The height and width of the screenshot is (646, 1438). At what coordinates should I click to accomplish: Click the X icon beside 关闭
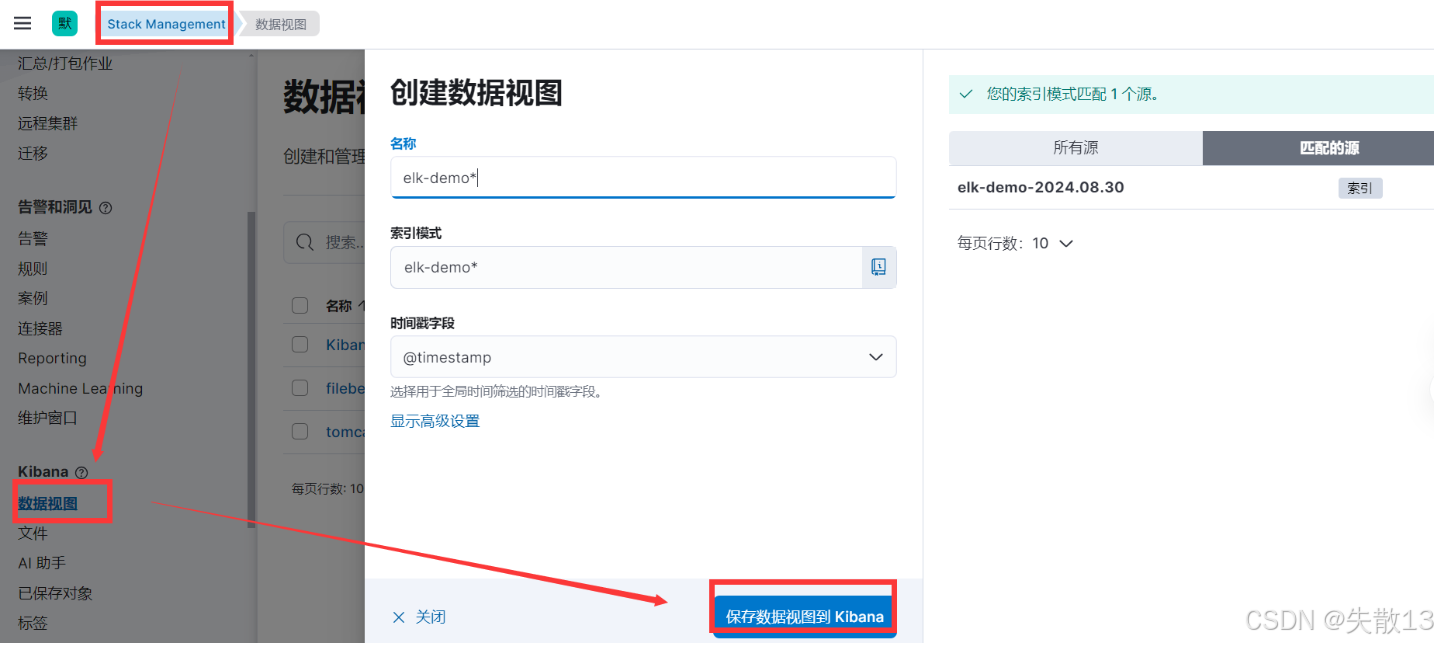pos(399,617)
